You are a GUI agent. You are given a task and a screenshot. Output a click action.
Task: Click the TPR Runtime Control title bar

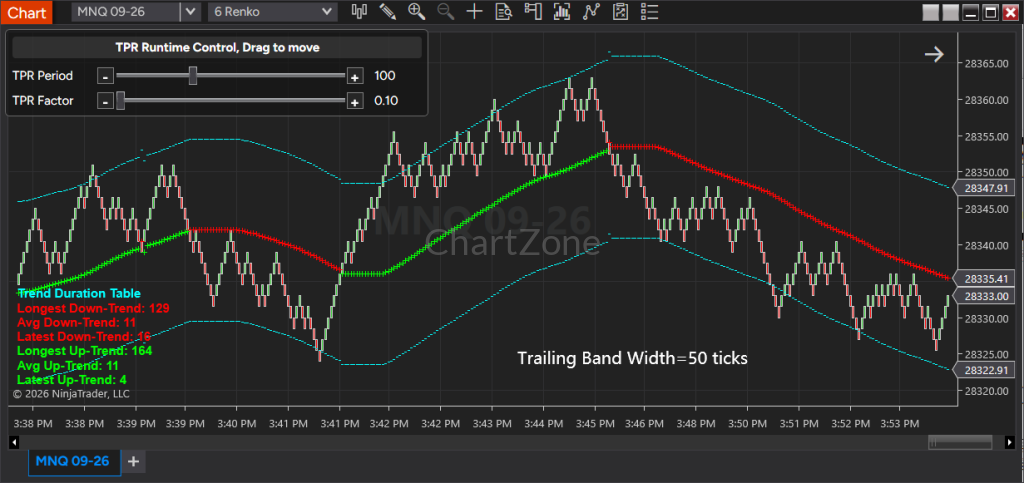point(217,48)
